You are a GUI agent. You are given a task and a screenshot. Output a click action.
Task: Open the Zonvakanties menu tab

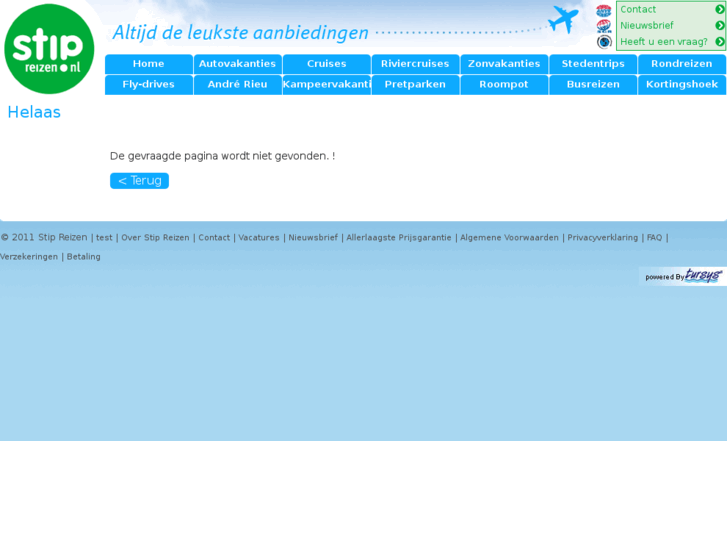504,64
